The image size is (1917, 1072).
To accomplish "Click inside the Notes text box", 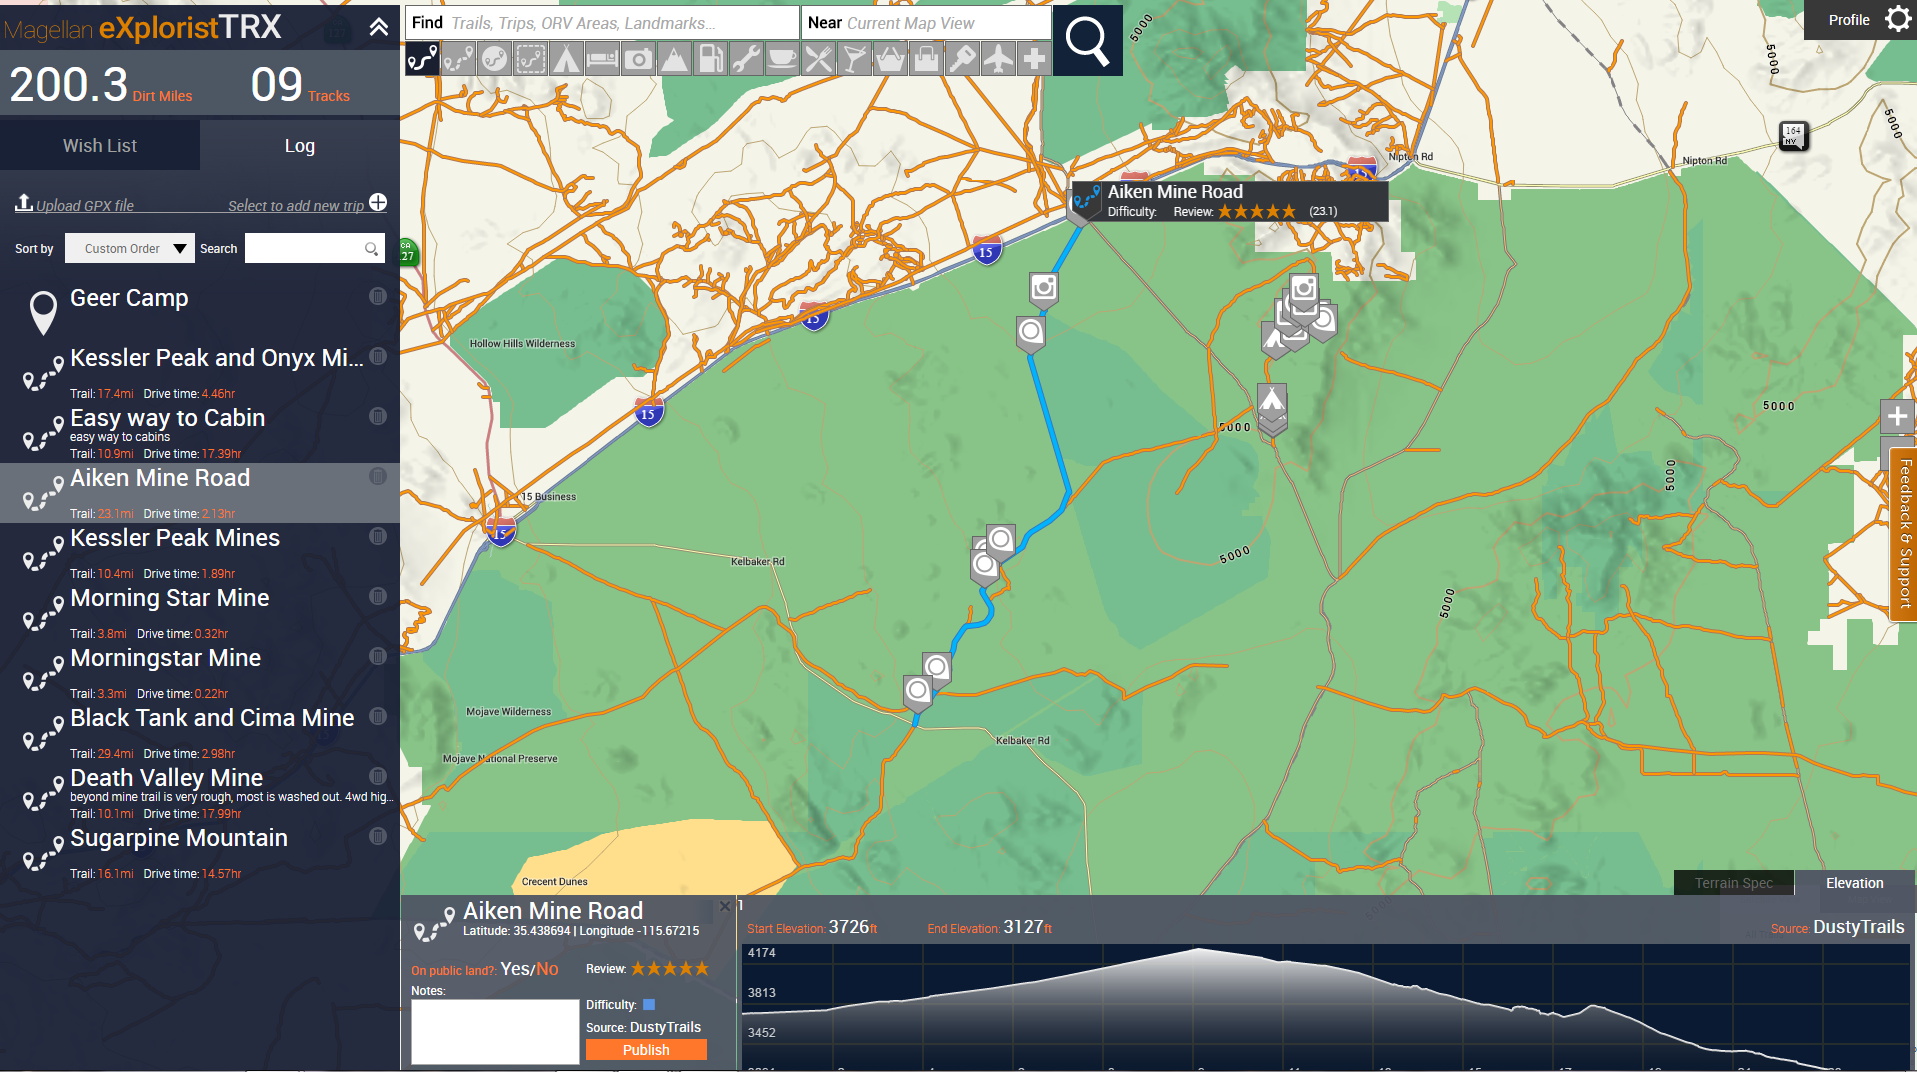I will click(x=494, y=1030).
